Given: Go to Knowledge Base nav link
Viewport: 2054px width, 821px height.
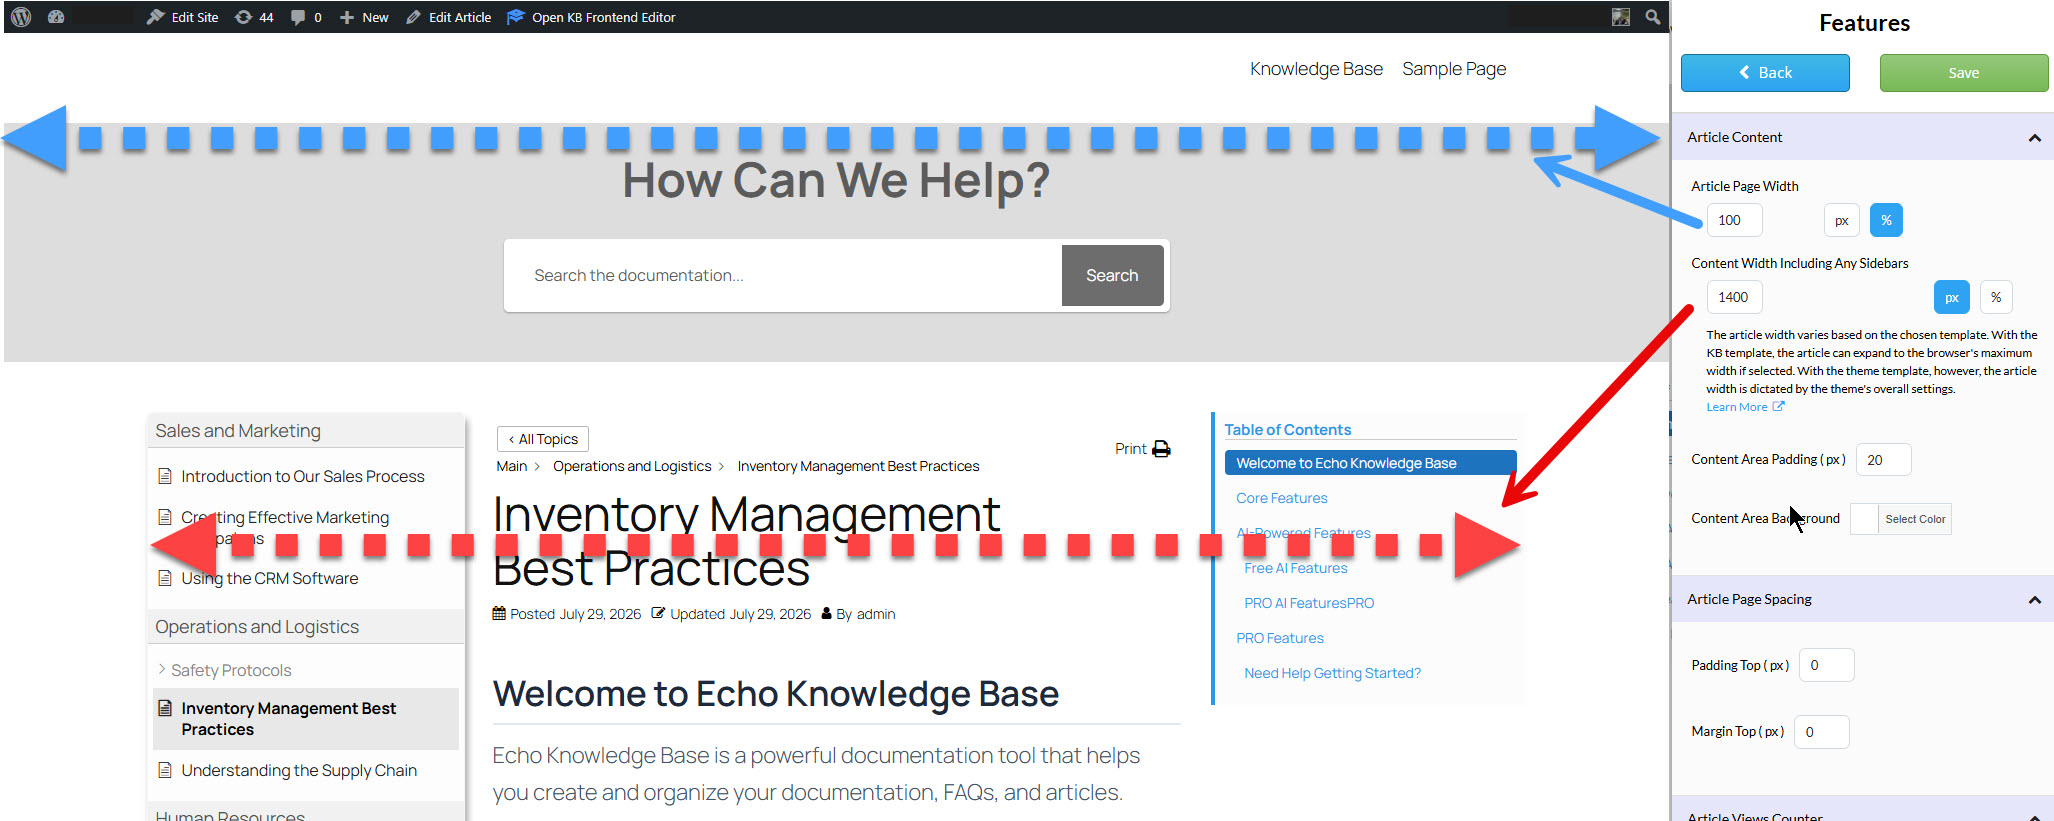Looking at the screenshot, I should pos(1316,69).
